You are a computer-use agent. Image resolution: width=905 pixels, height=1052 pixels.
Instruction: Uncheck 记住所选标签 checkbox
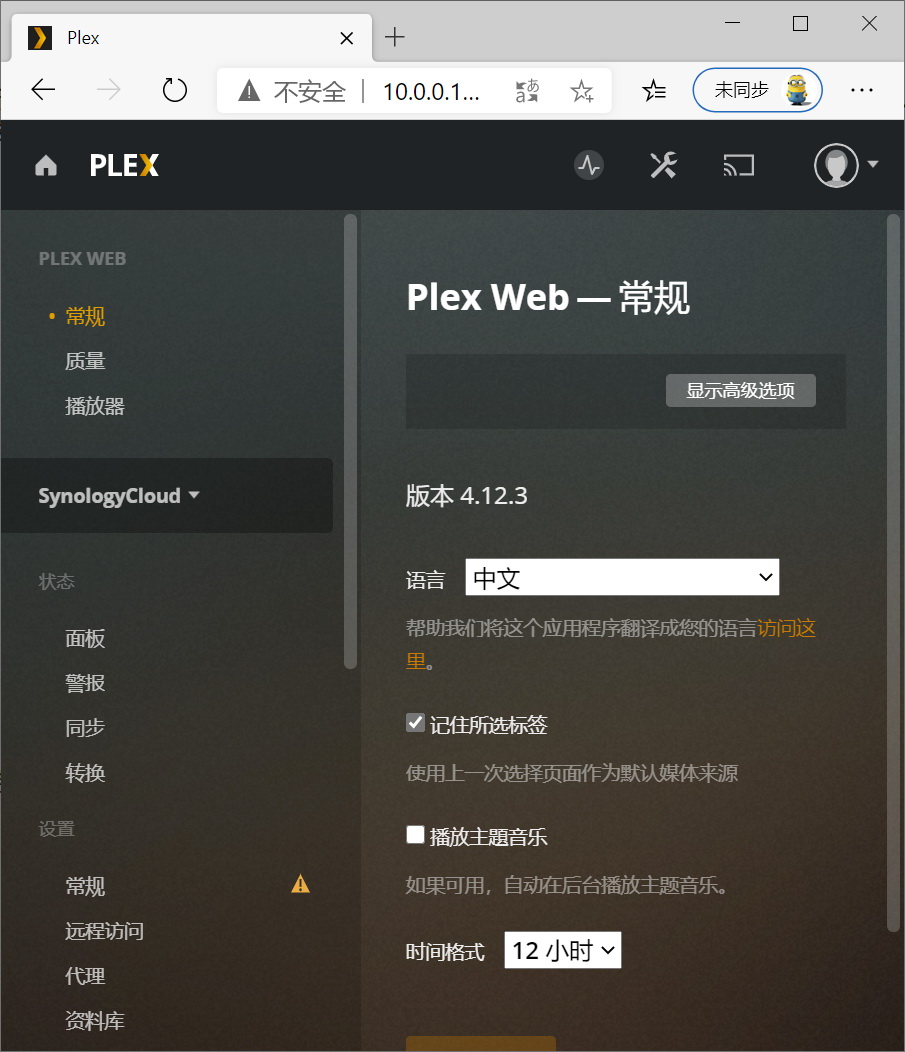click(x=415, y=723)
